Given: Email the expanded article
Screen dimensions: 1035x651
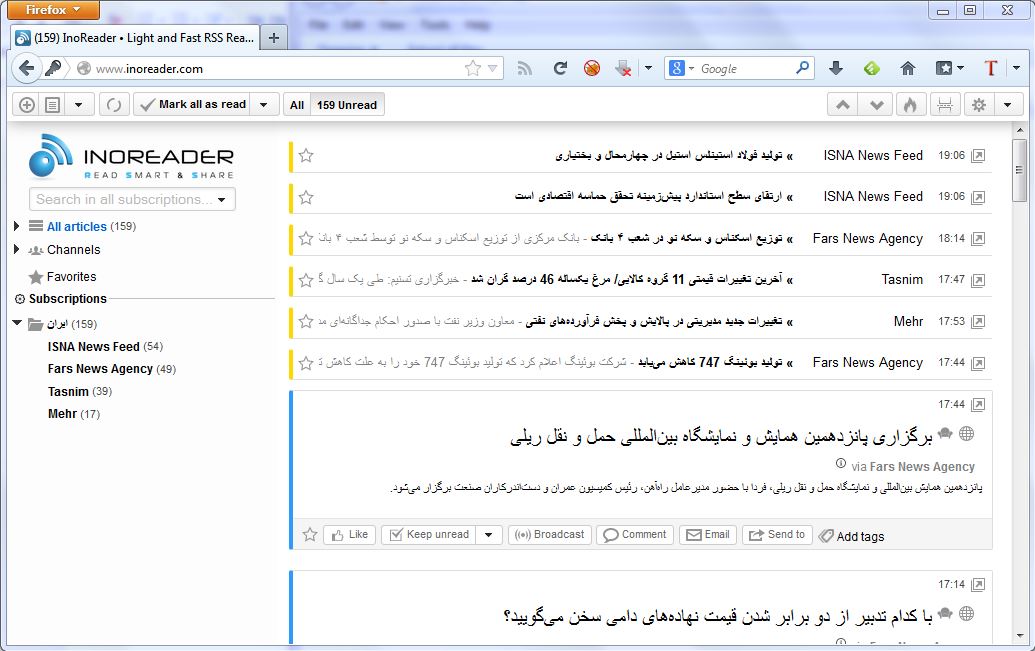Looking at the screenshot, I should click(x=708, y=535).
